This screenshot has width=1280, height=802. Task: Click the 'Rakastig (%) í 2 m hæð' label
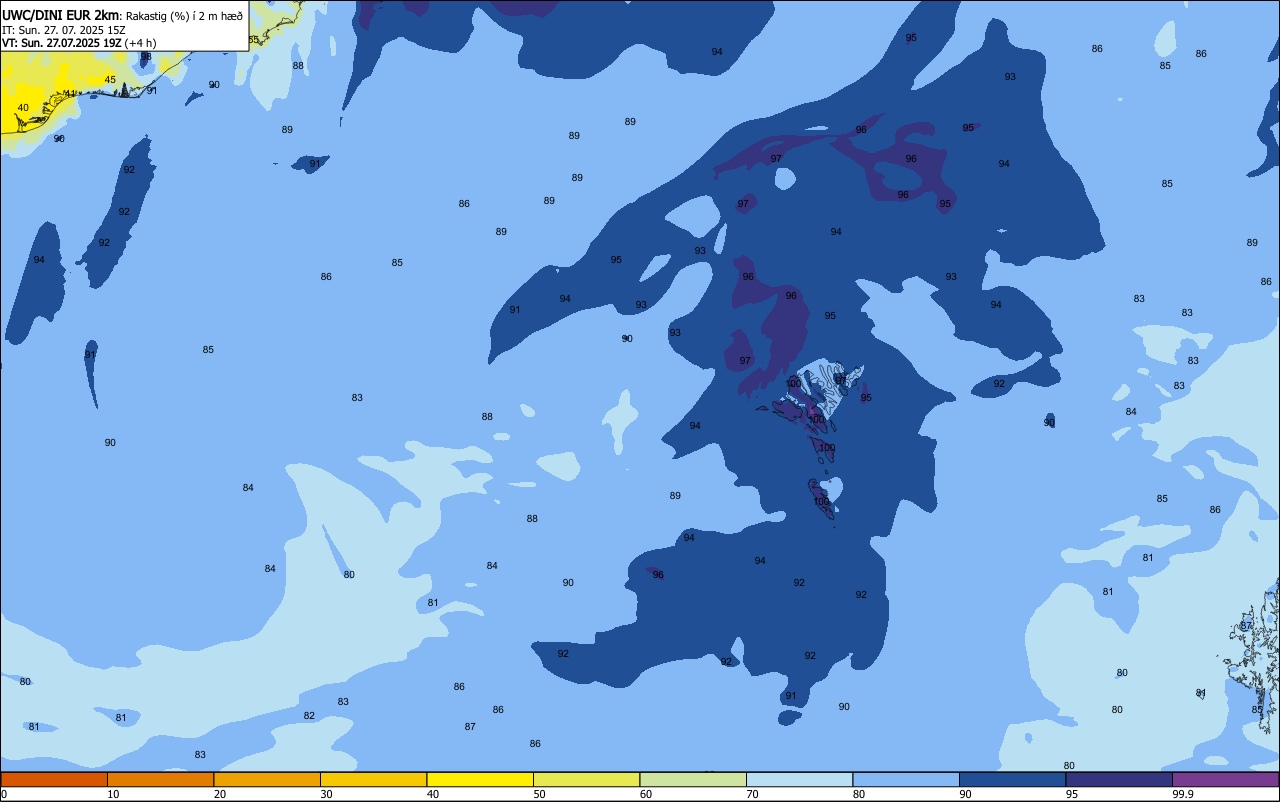(x=184, y=16)
